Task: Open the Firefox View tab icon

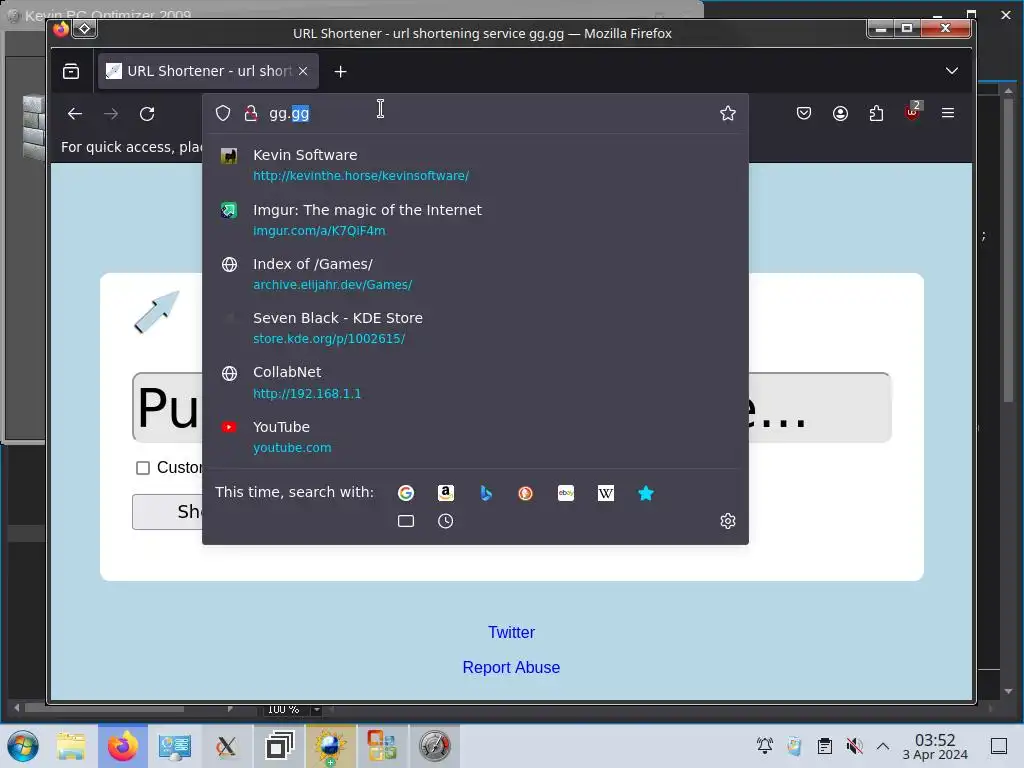Action: point(71,71)
